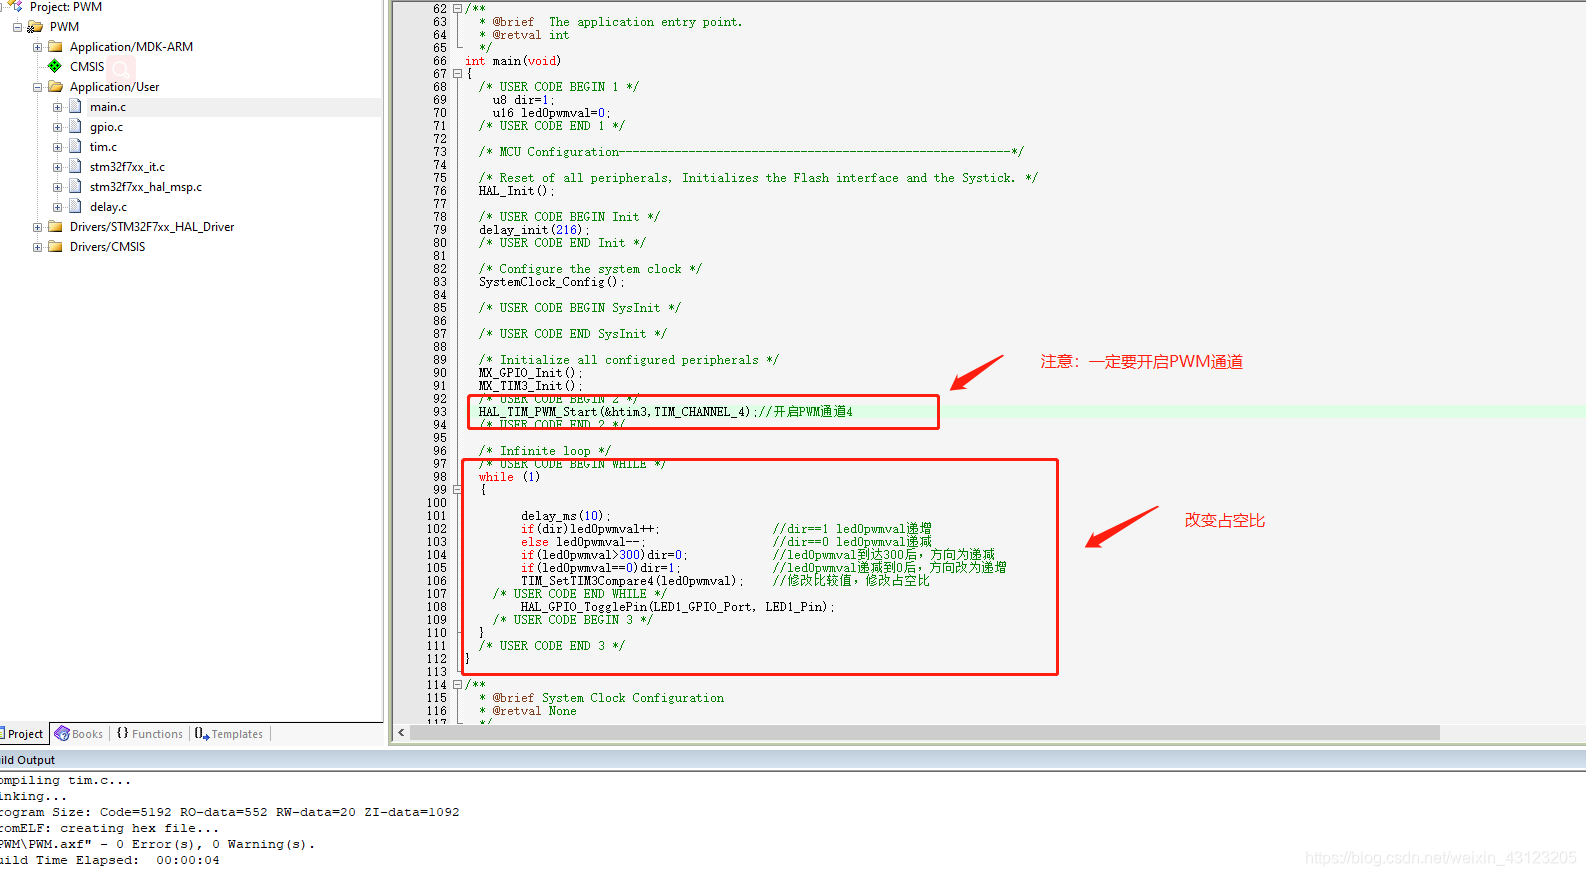
Task: Select main.c in the project tree
Action: pos(108,107)
